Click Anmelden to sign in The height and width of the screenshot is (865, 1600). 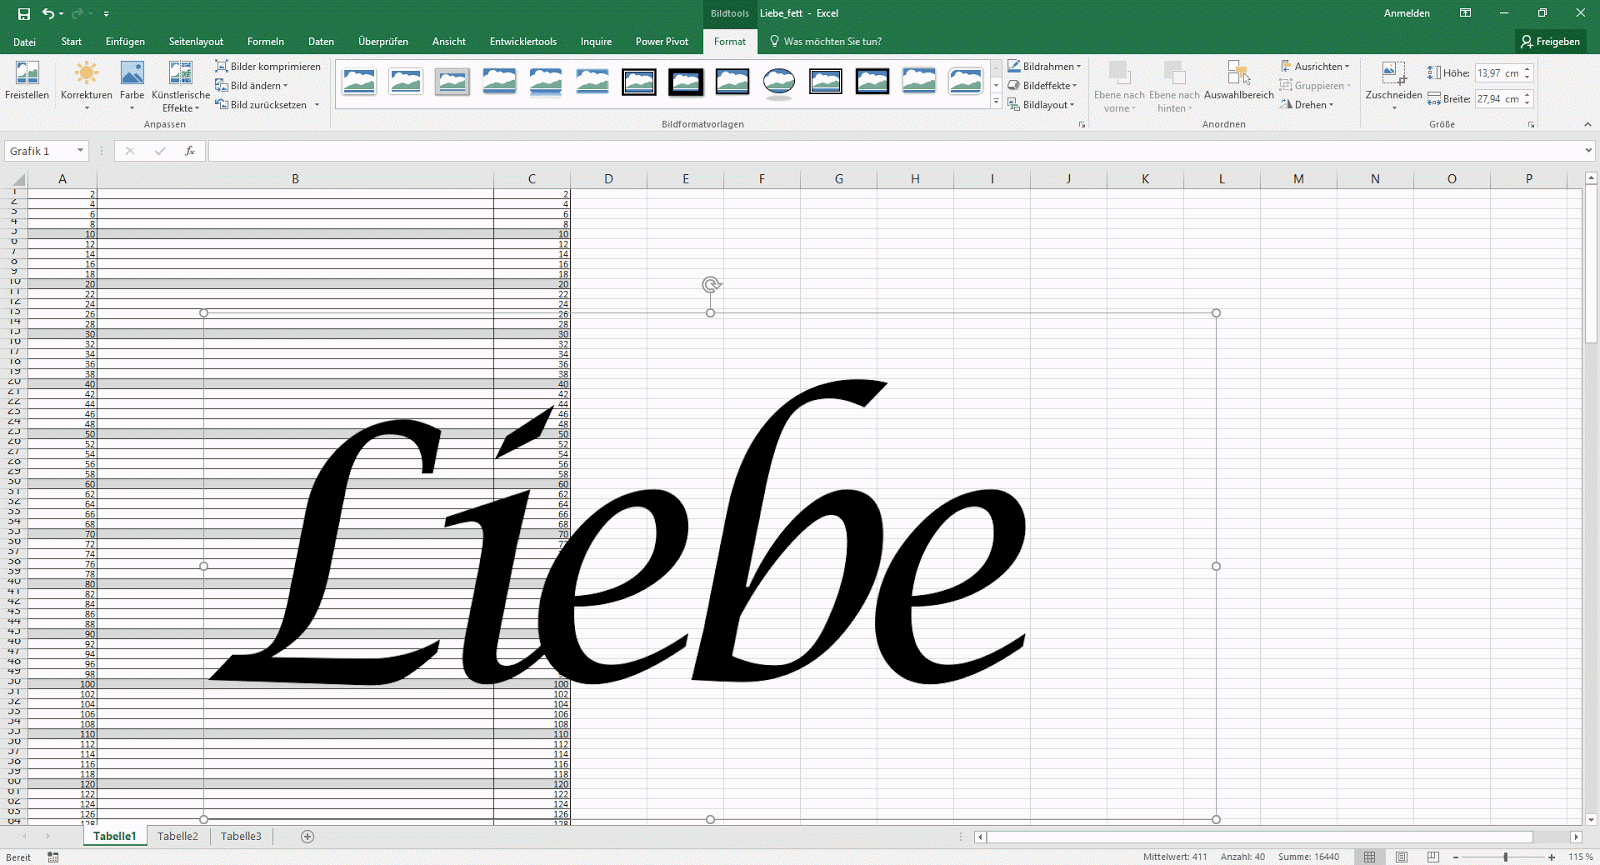tap(1406, 14)
